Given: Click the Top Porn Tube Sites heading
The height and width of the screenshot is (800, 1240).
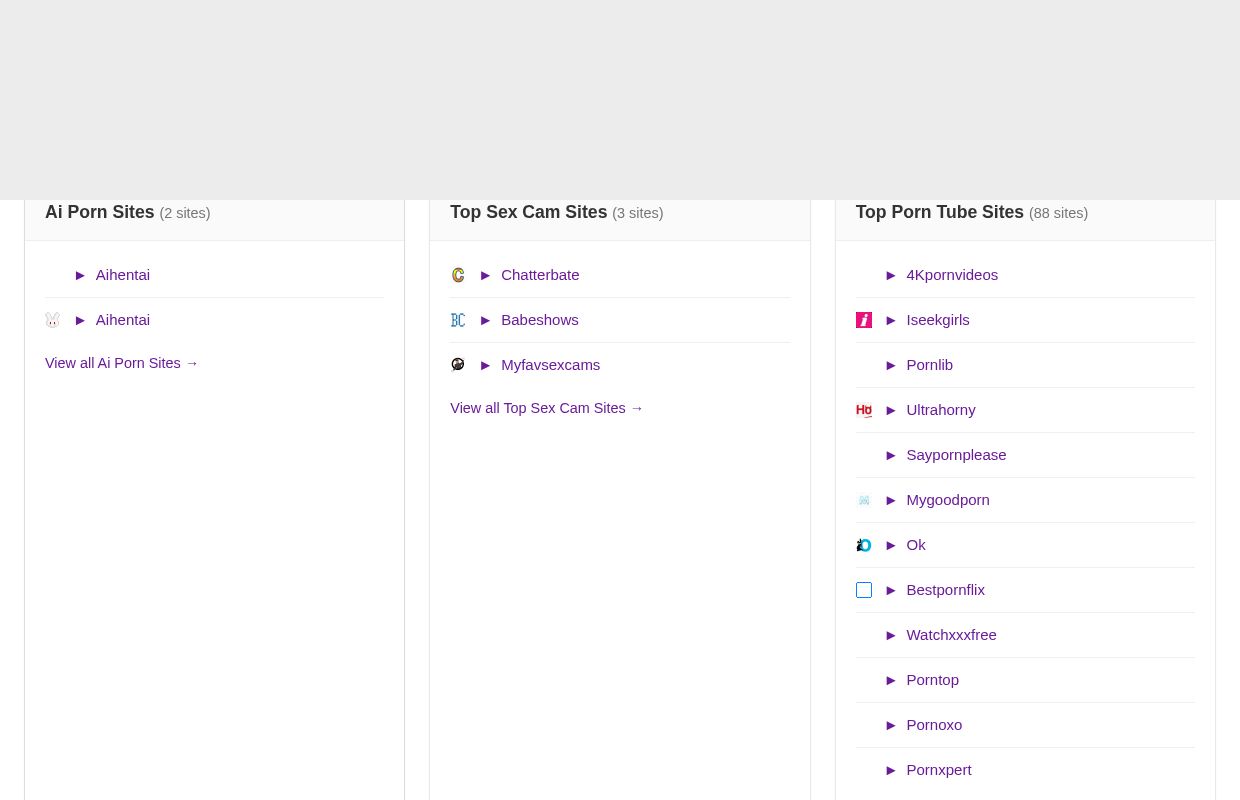Looking at the screenshot, I should coord(939,212).
